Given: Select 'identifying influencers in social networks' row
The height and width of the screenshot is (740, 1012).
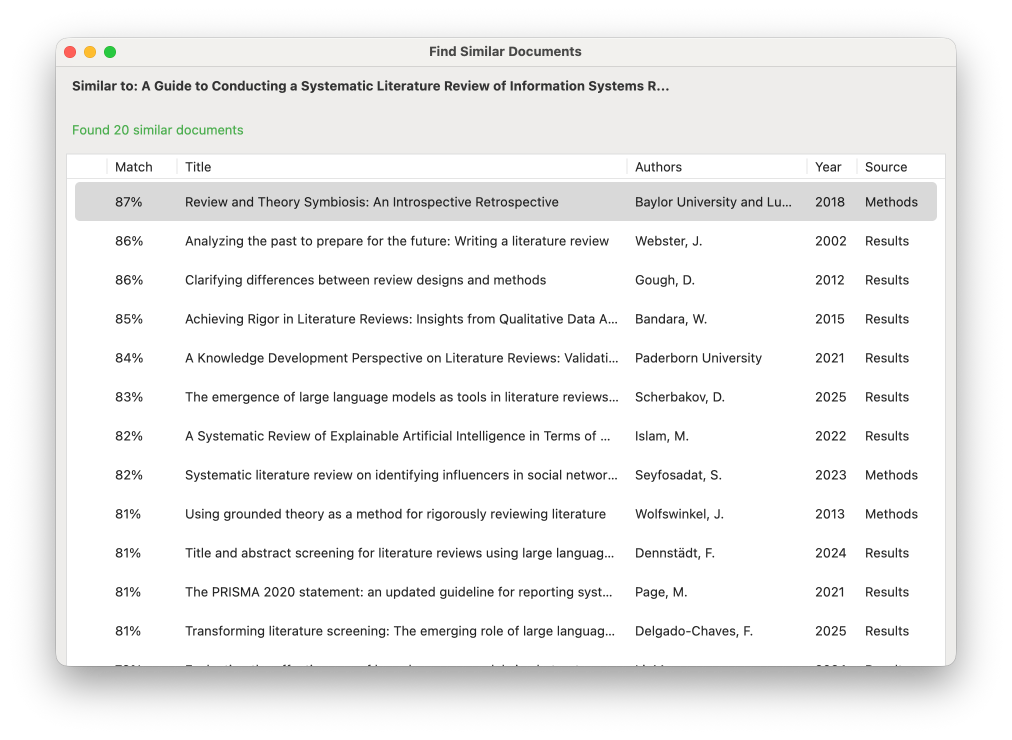Looking at the screenshot, I should (x=506, y=475).
